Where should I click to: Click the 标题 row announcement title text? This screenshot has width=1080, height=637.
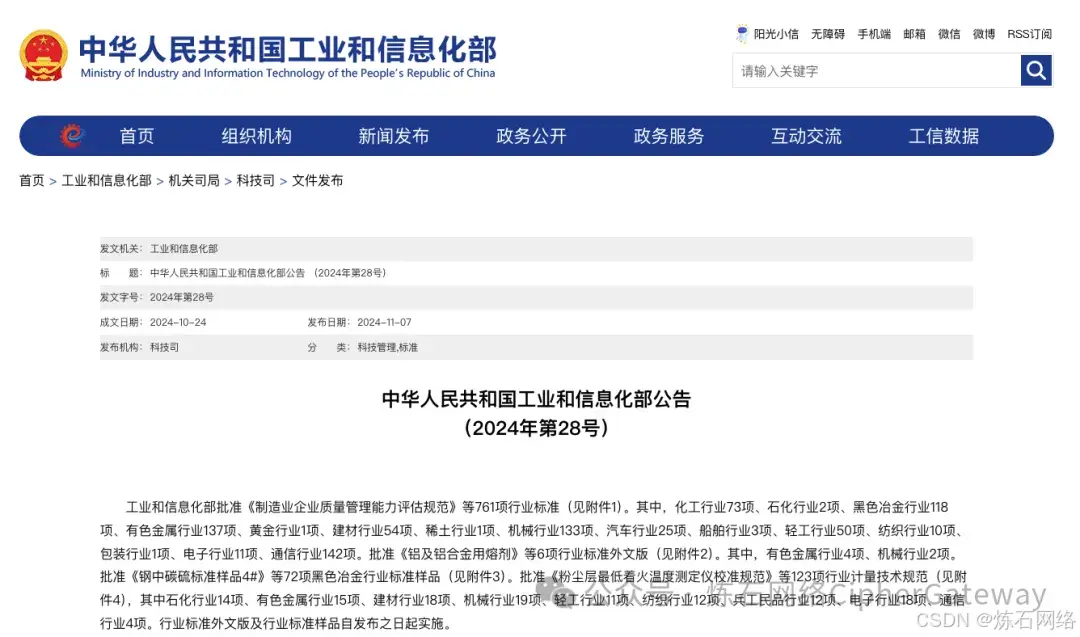268,273
